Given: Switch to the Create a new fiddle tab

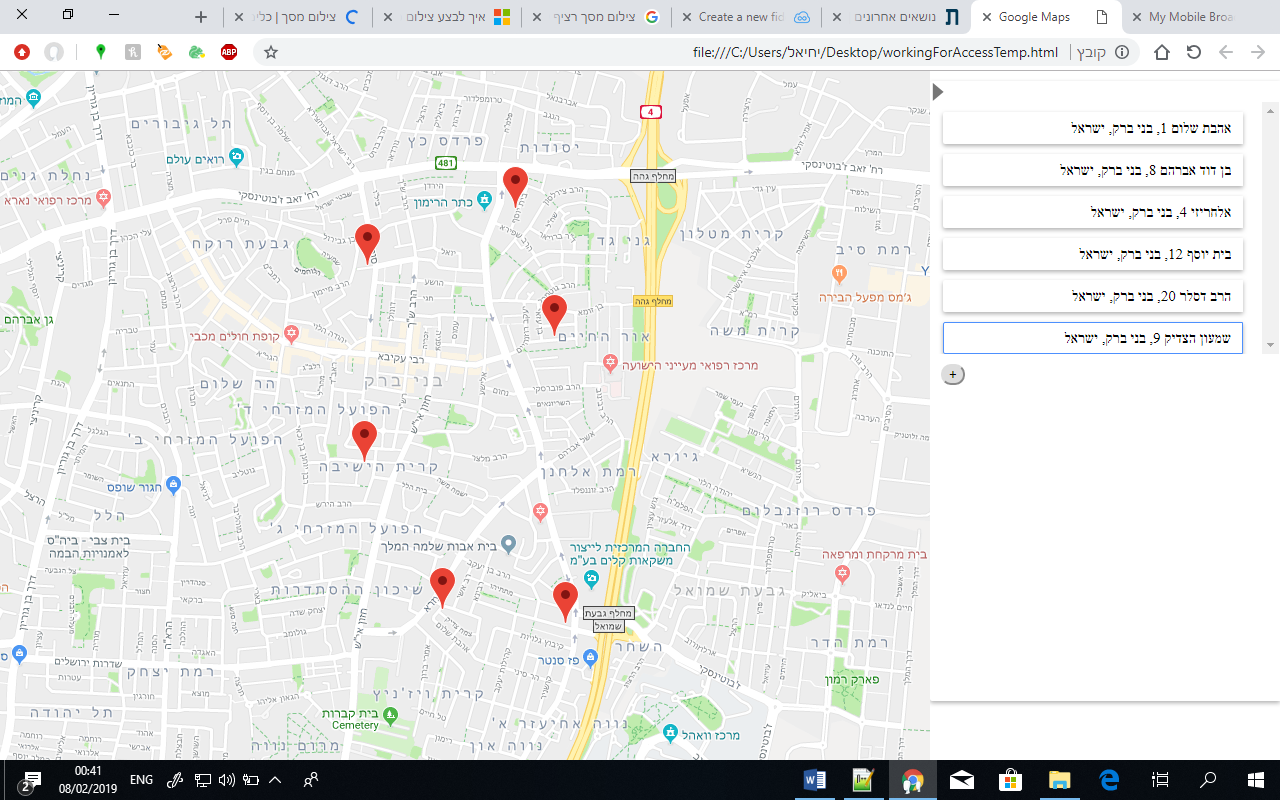Looking at the screenshot, I should click(746, 17).
